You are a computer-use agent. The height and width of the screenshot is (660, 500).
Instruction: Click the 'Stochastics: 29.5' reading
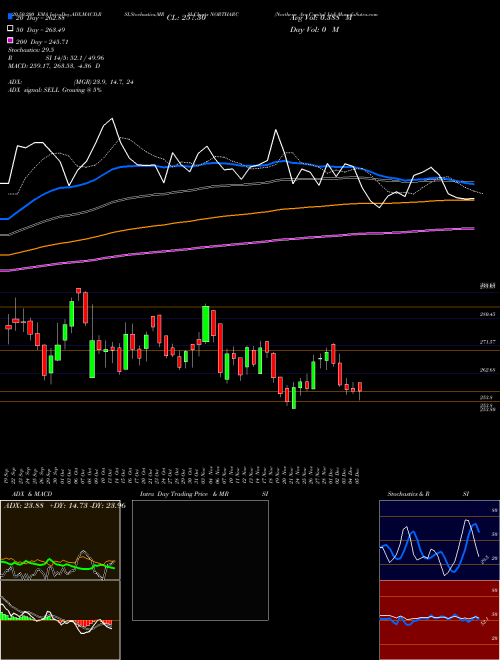tap(31, 50)
